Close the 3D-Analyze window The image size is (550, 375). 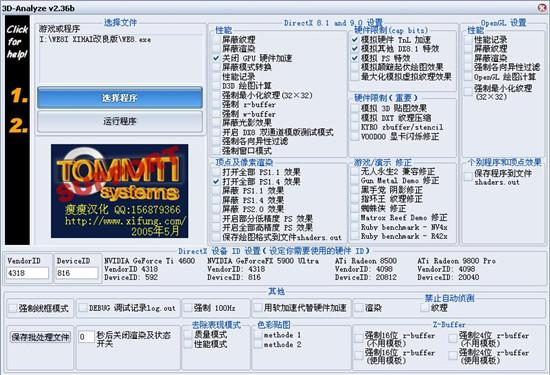click(x=543, y=7)
